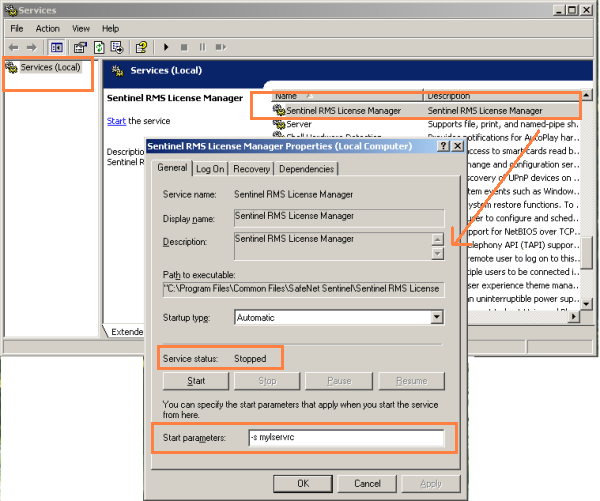
Task: Click the services list scroll up arrow
Action: (586, 95)
